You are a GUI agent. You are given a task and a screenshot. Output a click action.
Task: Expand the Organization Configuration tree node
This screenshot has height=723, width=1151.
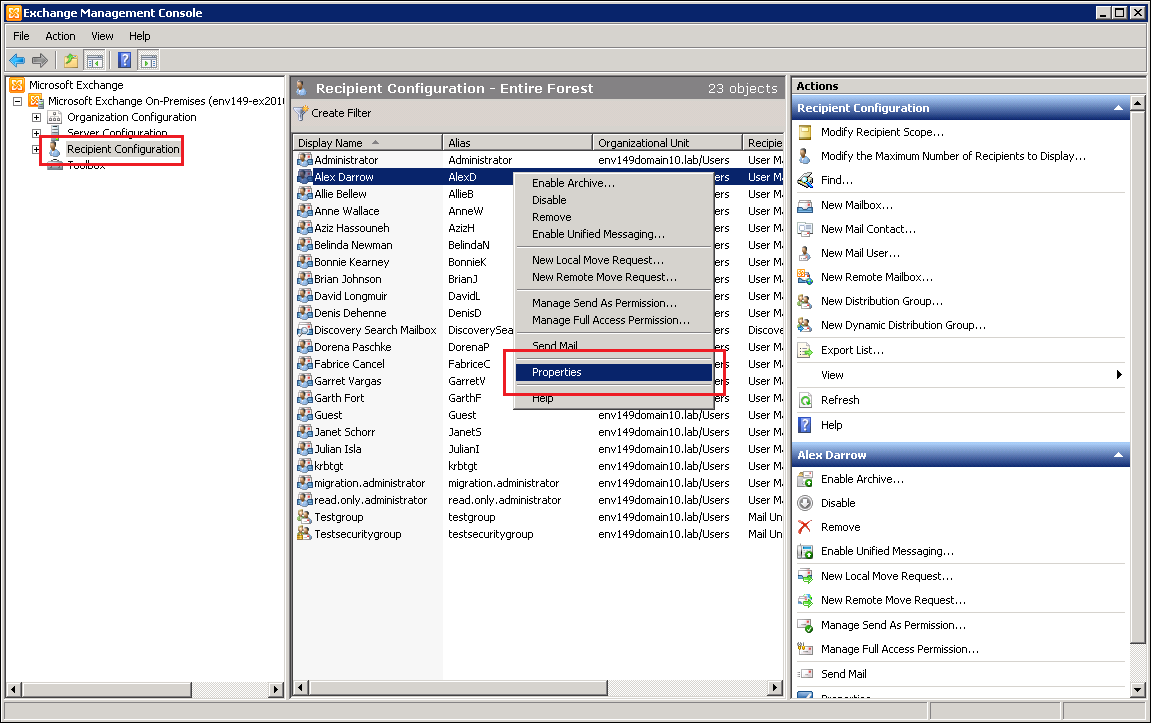36,117
